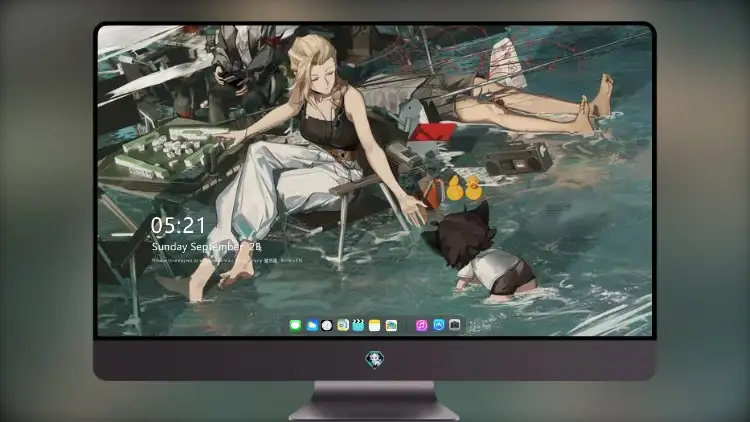Screen dimensions: 750x422
Task: Open the clapperboard video app in dock
Action: point(358,326)
